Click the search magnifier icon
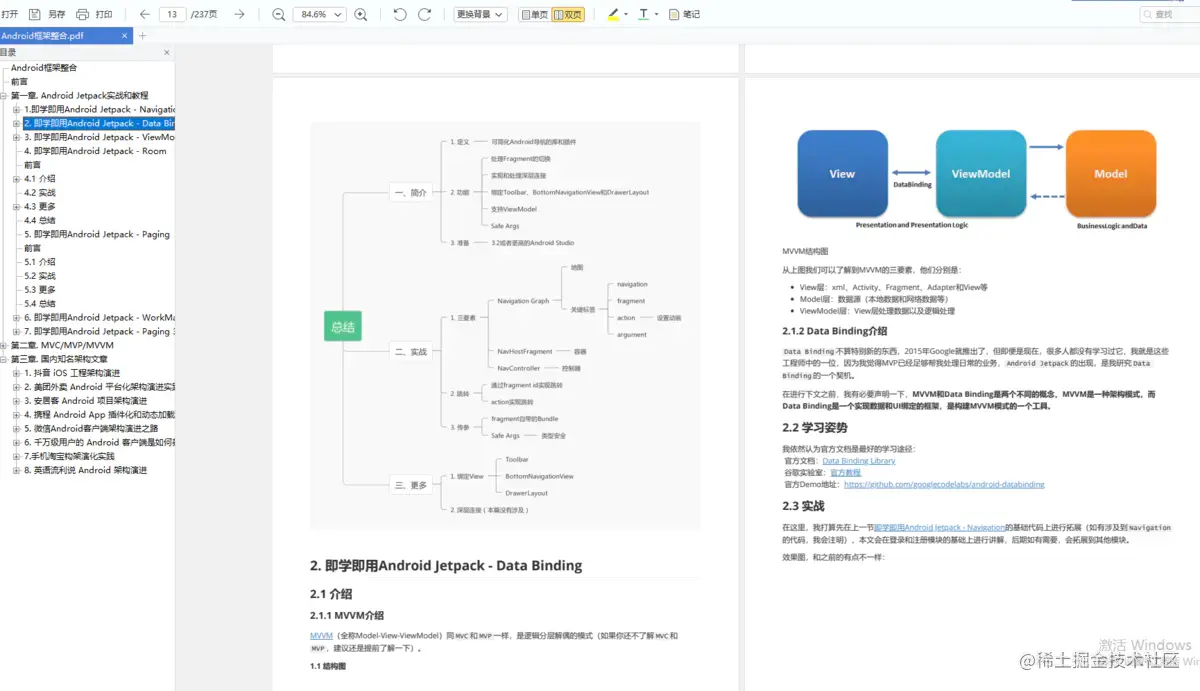 click(x=1148, y=14)
